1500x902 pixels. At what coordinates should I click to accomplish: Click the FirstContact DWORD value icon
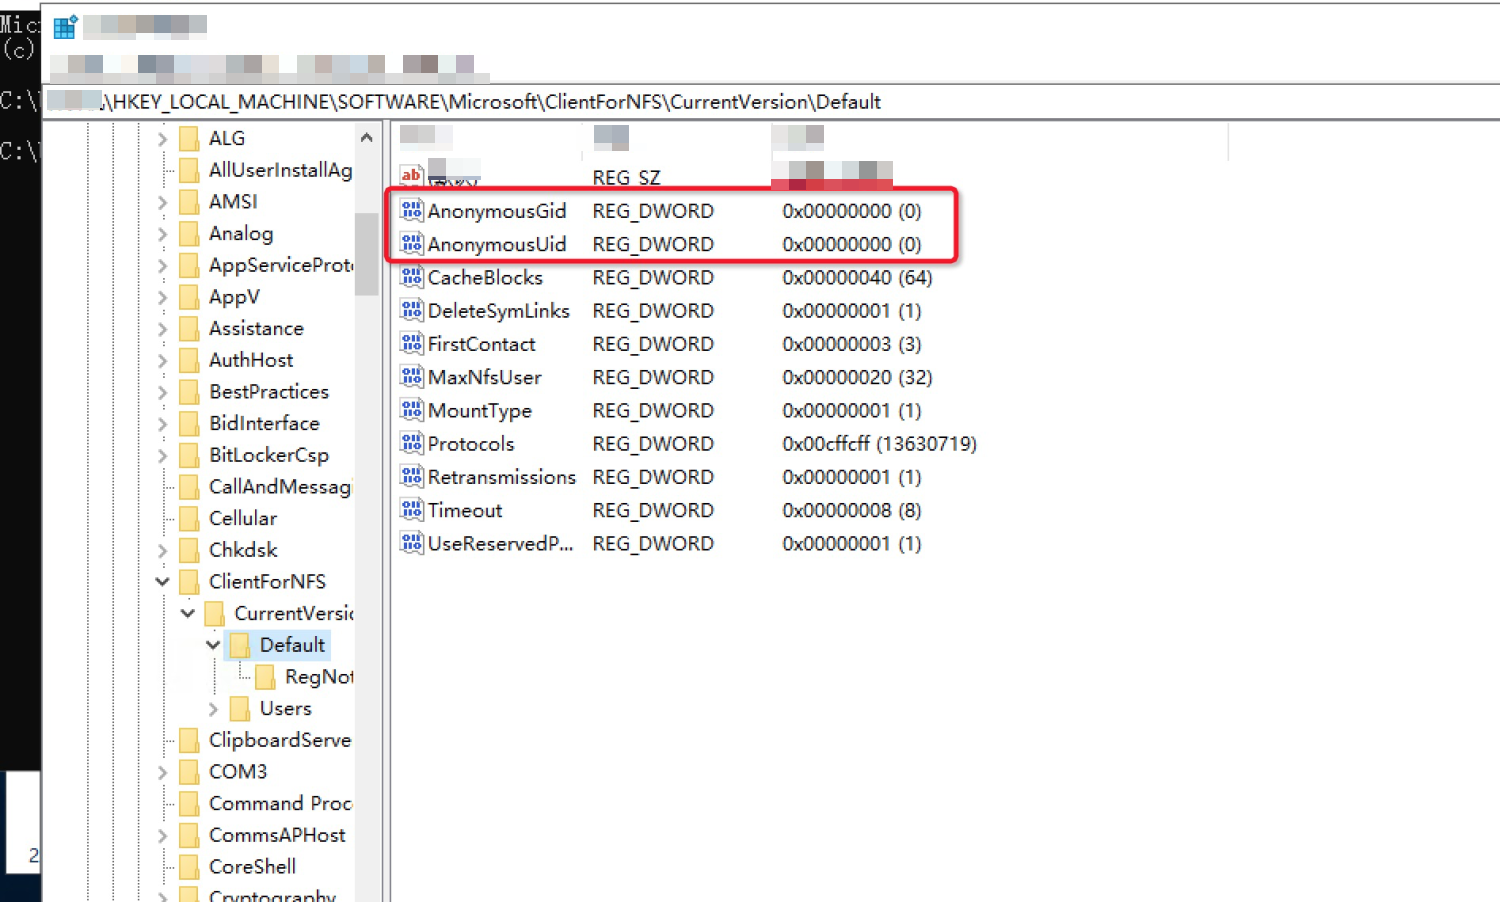click(411, 343)
